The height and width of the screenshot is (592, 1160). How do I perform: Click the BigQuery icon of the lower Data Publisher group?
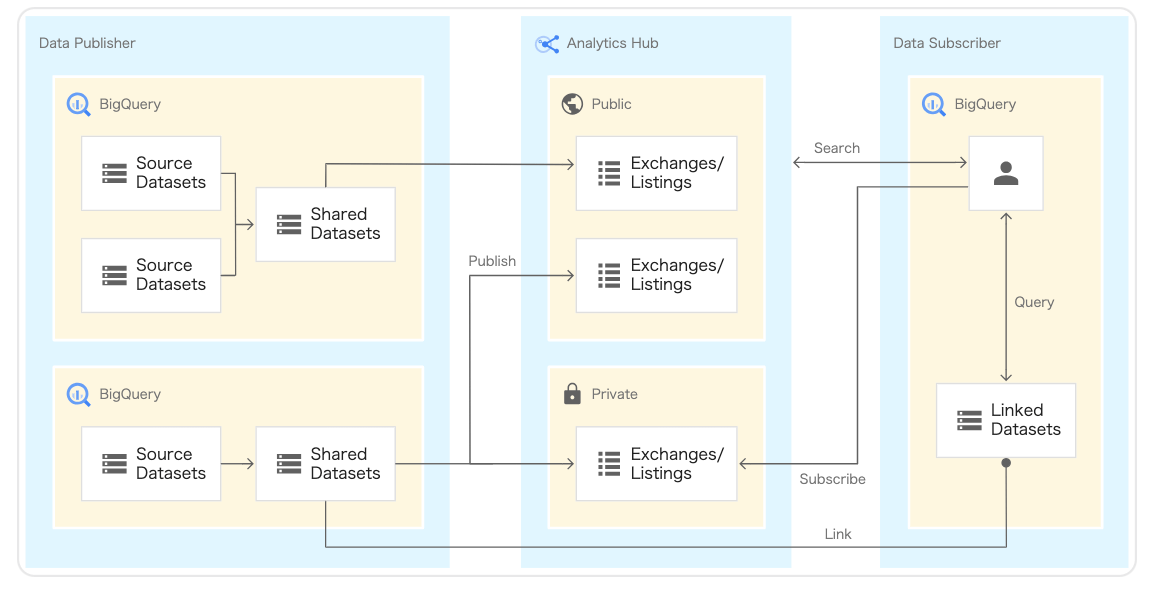click(78, 394)
